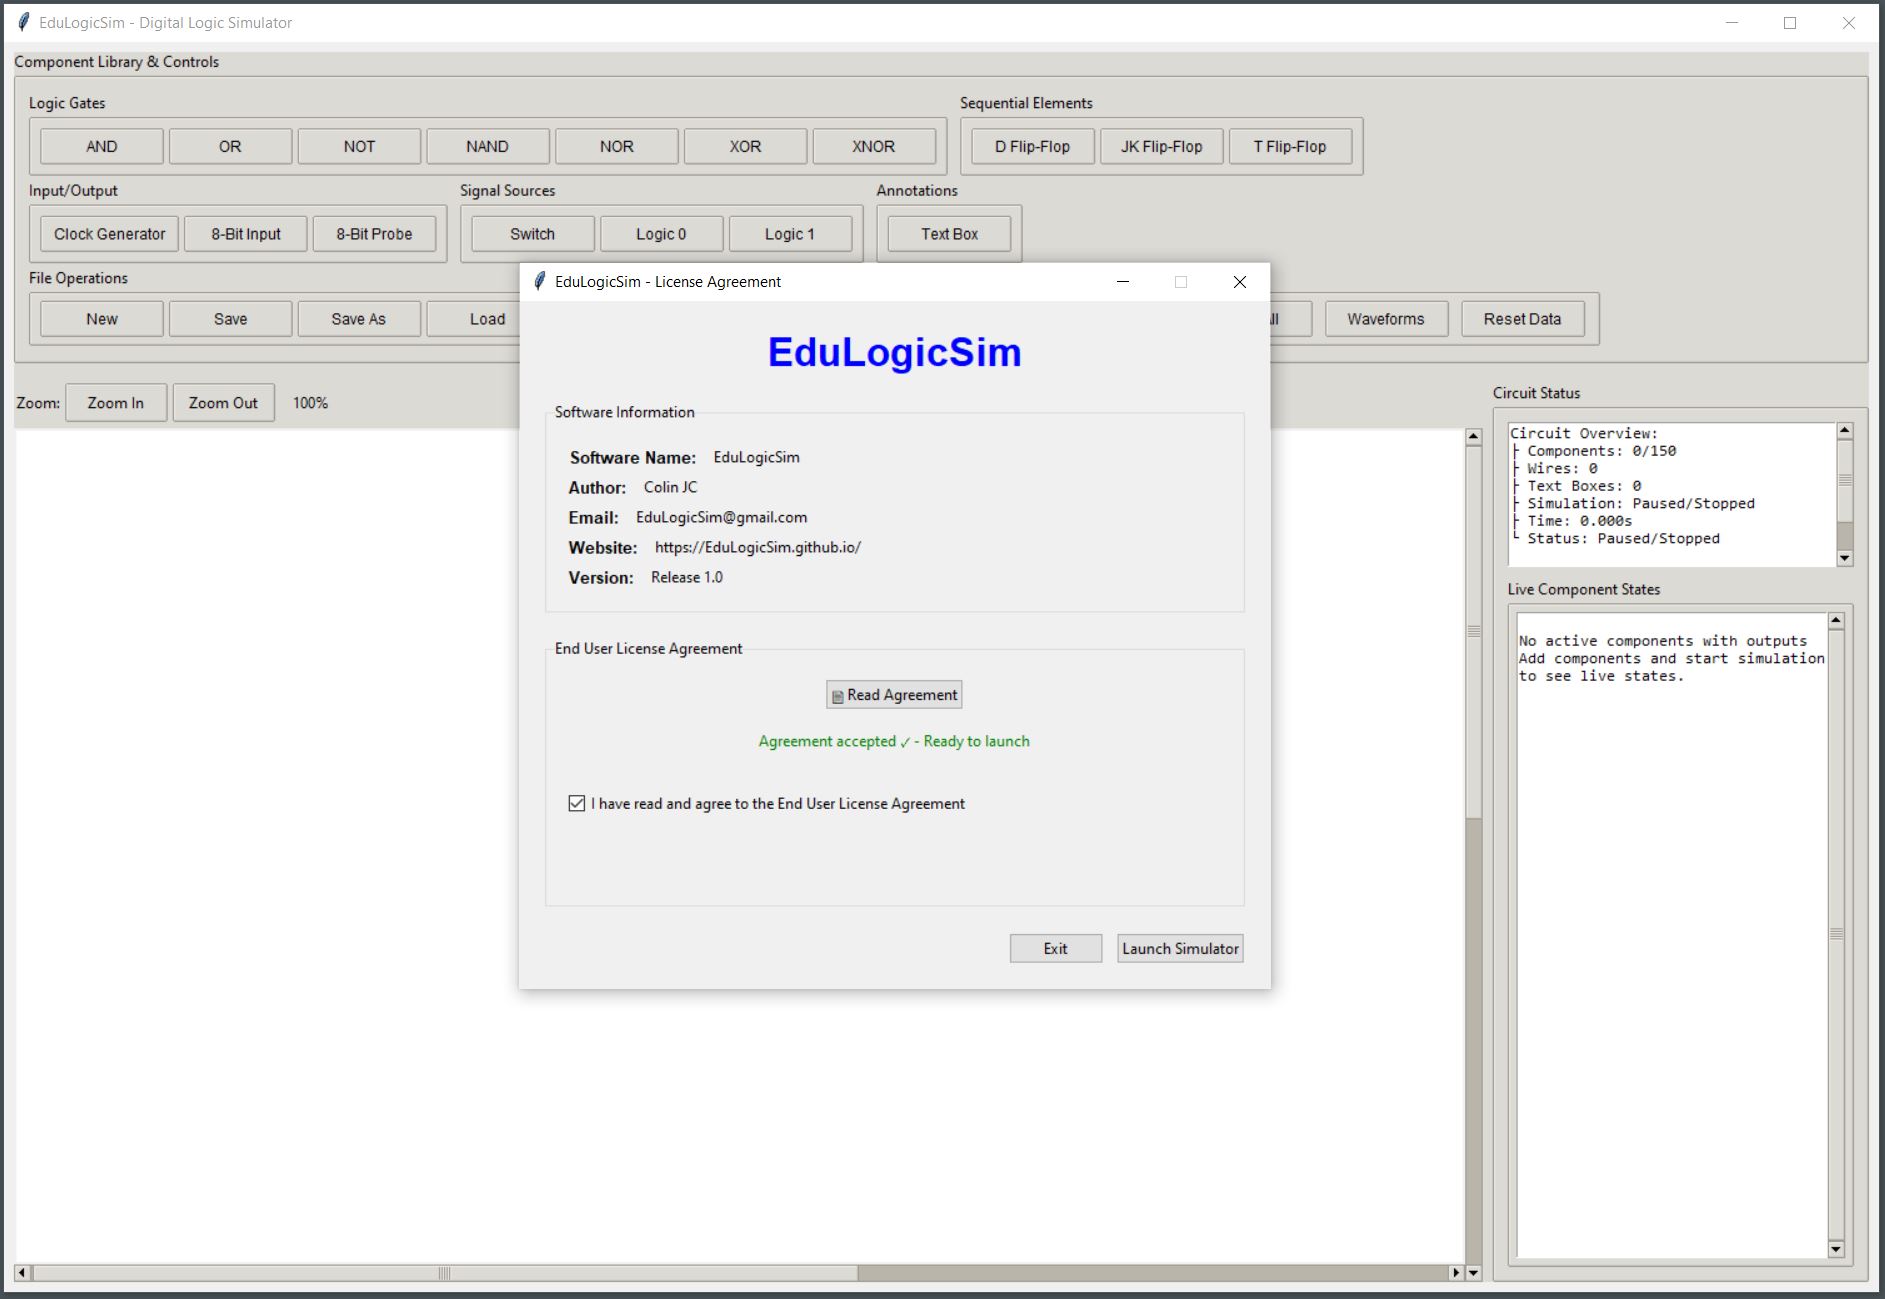1885x1299 pixels.
Task: Click canvas vertical scrollbar up arrow
Action: (1473, 437)
